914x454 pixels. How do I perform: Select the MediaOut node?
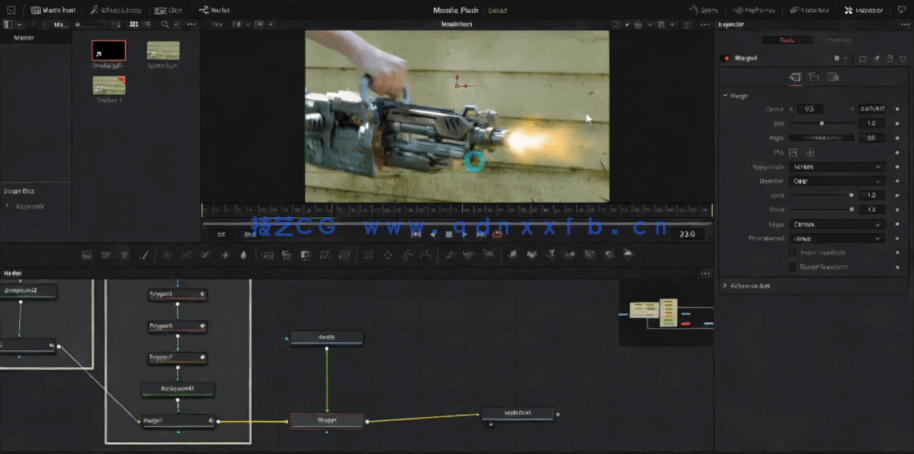tap(518, 413)
